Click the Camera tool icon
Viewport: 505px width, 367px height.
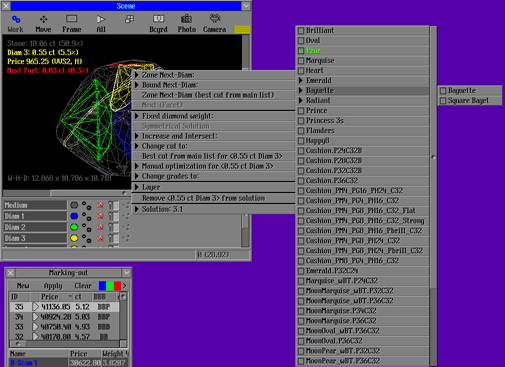tap(215, 18)
